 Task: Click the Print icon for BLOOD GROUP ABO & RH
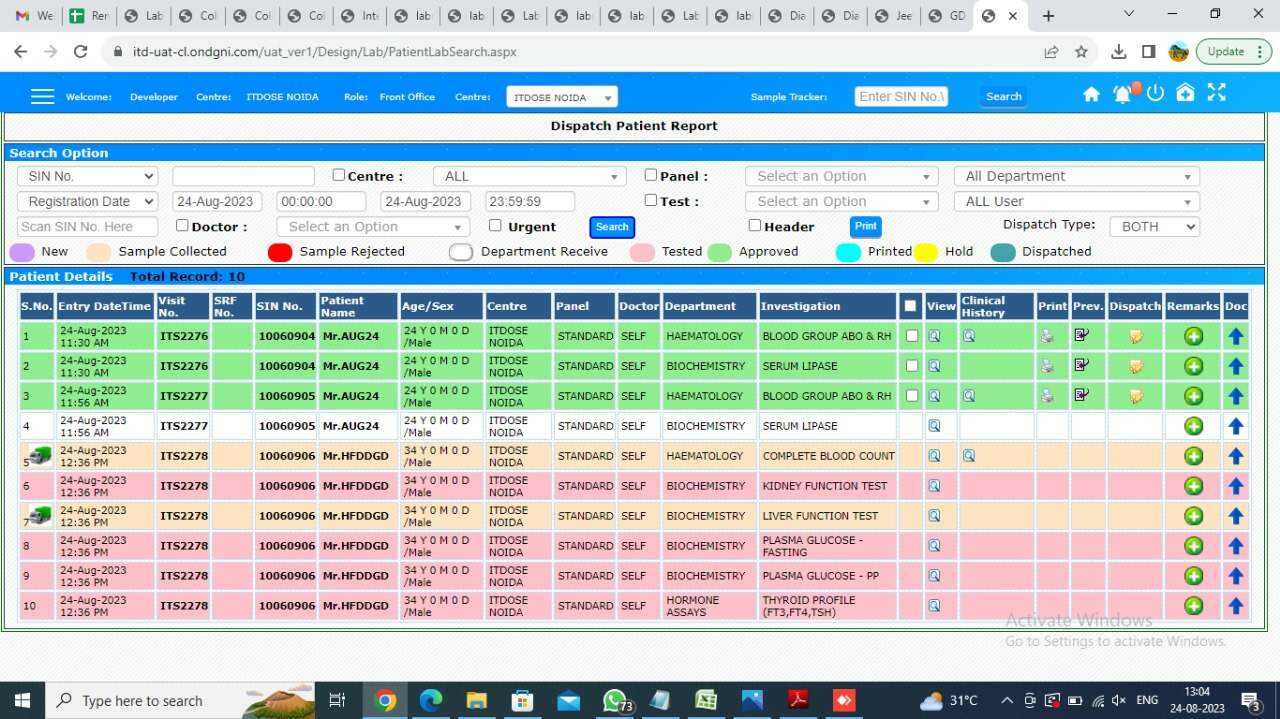click(1048, 336)
